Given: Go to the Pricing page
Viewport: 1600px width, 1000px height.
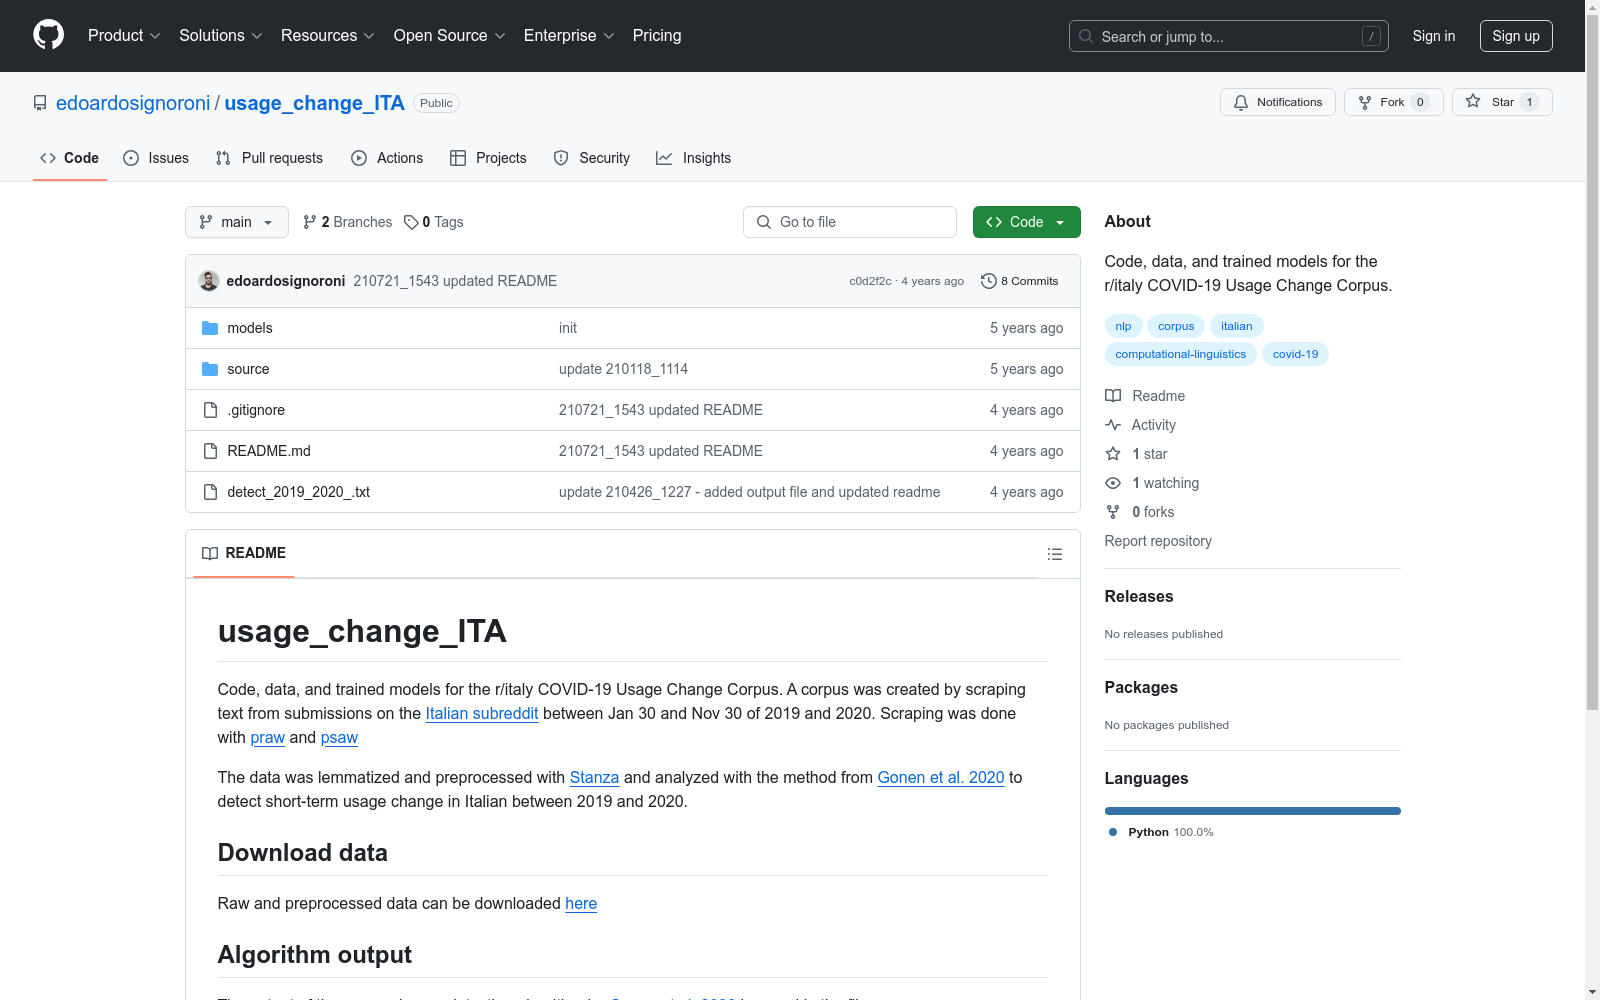Looking at the screenshot, I should point(657,36).
